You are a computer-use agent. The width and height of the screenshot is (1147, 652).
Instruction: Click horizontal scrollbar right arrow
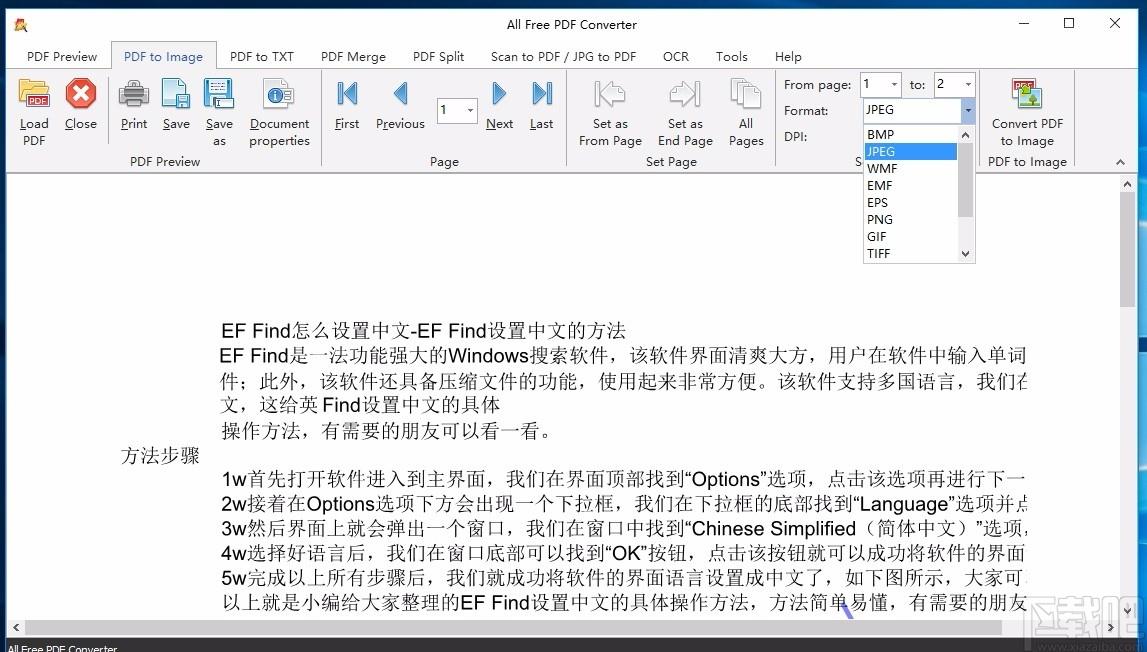pyautogui.click(x=1110, y=628)
